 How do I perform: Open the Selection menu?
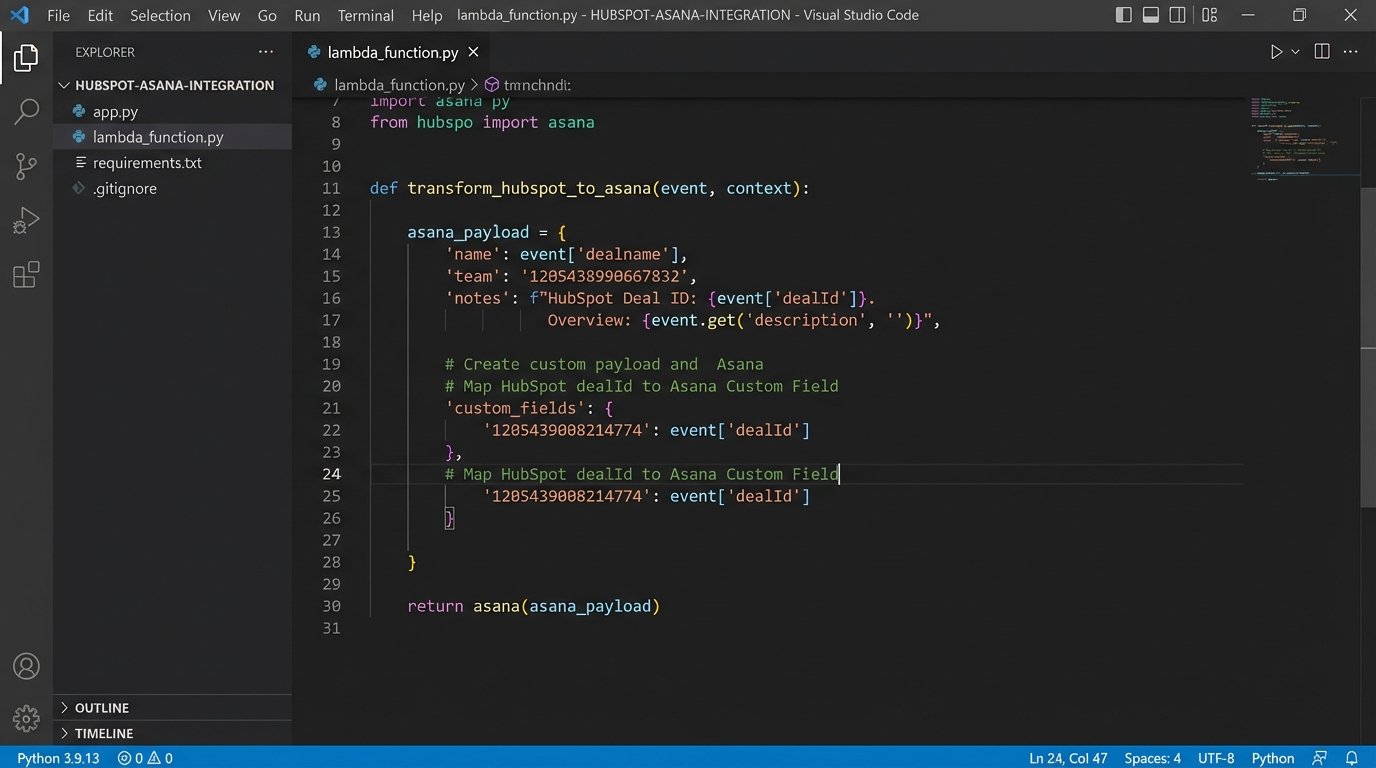(160, 15)
